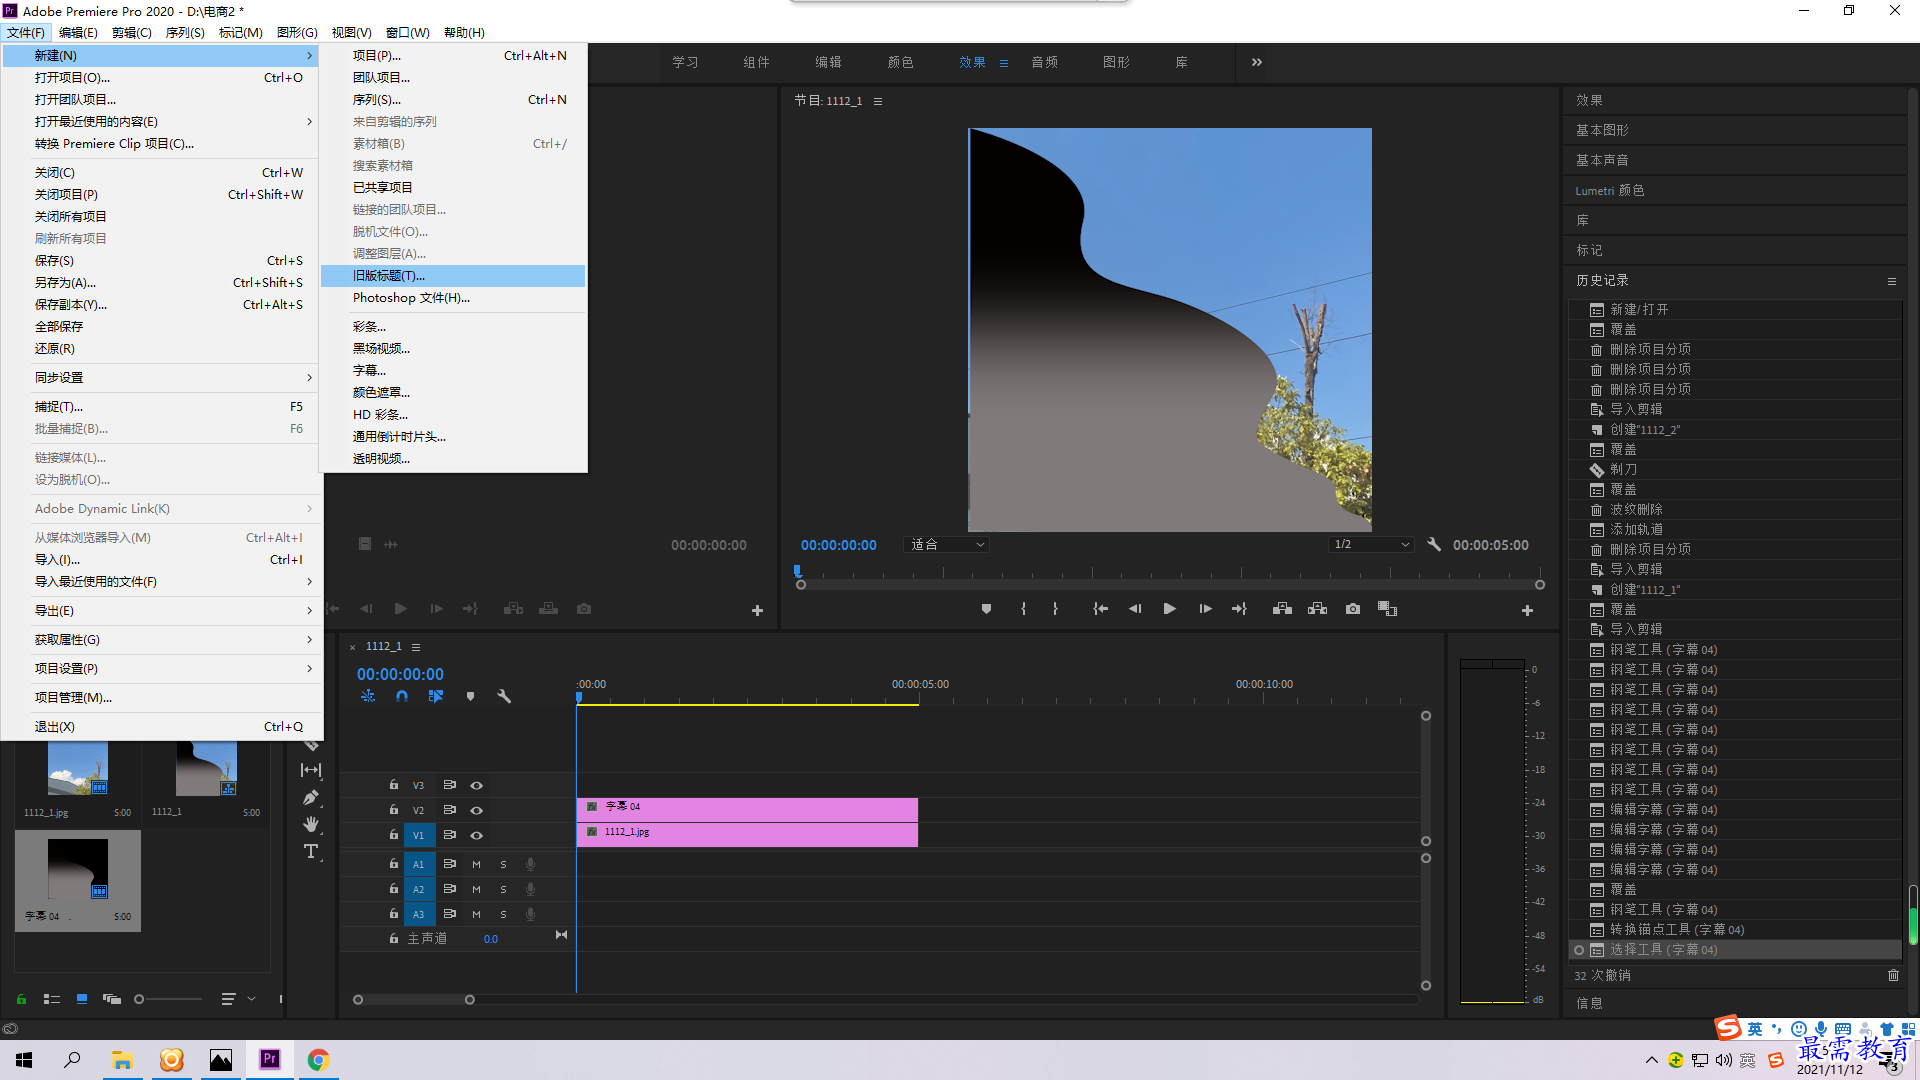Viewport: 1920px width, 1080px height.
Task: Open 编辑(E) menu in menu bar
Action: (x=78, y=32)
